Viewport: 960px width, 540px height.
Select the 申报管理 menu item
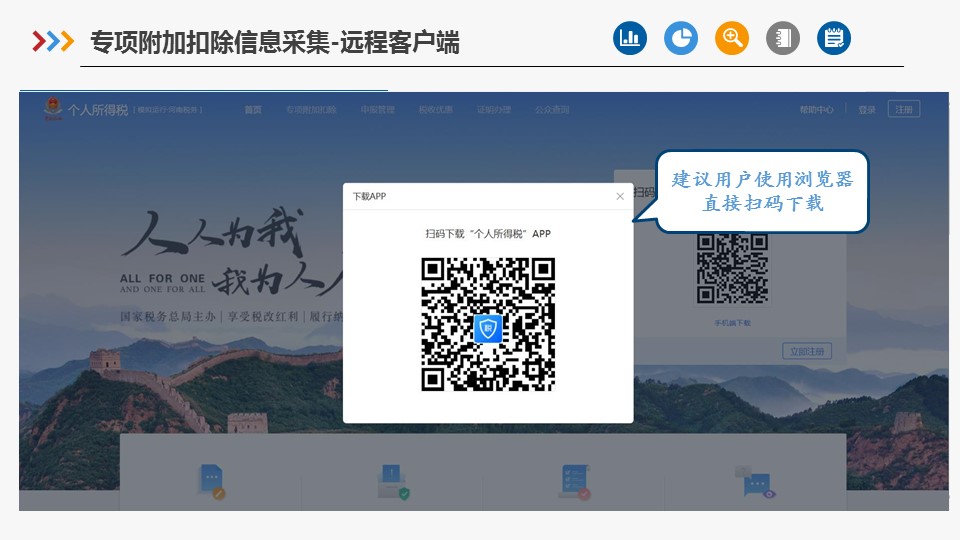(378, 110)
